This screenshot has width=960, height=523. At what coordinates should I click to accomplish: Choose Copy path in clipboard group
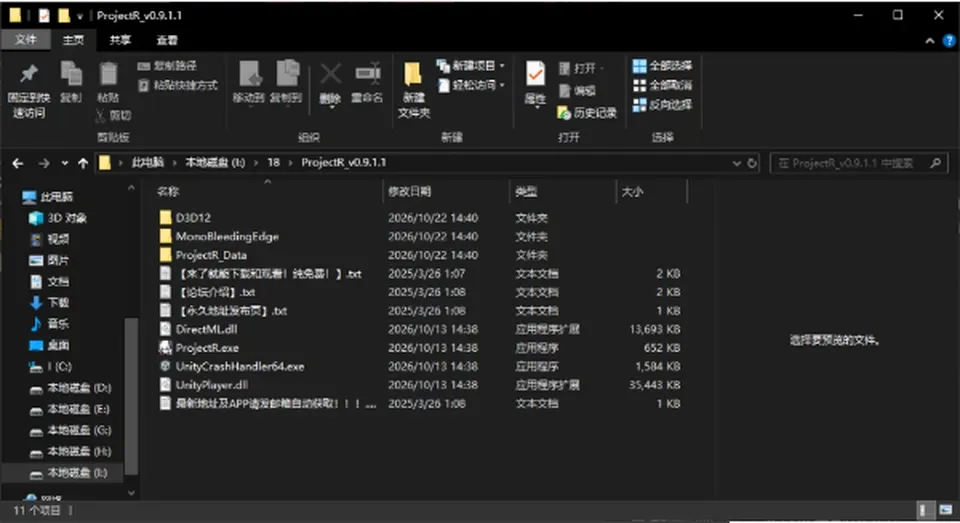167,66
